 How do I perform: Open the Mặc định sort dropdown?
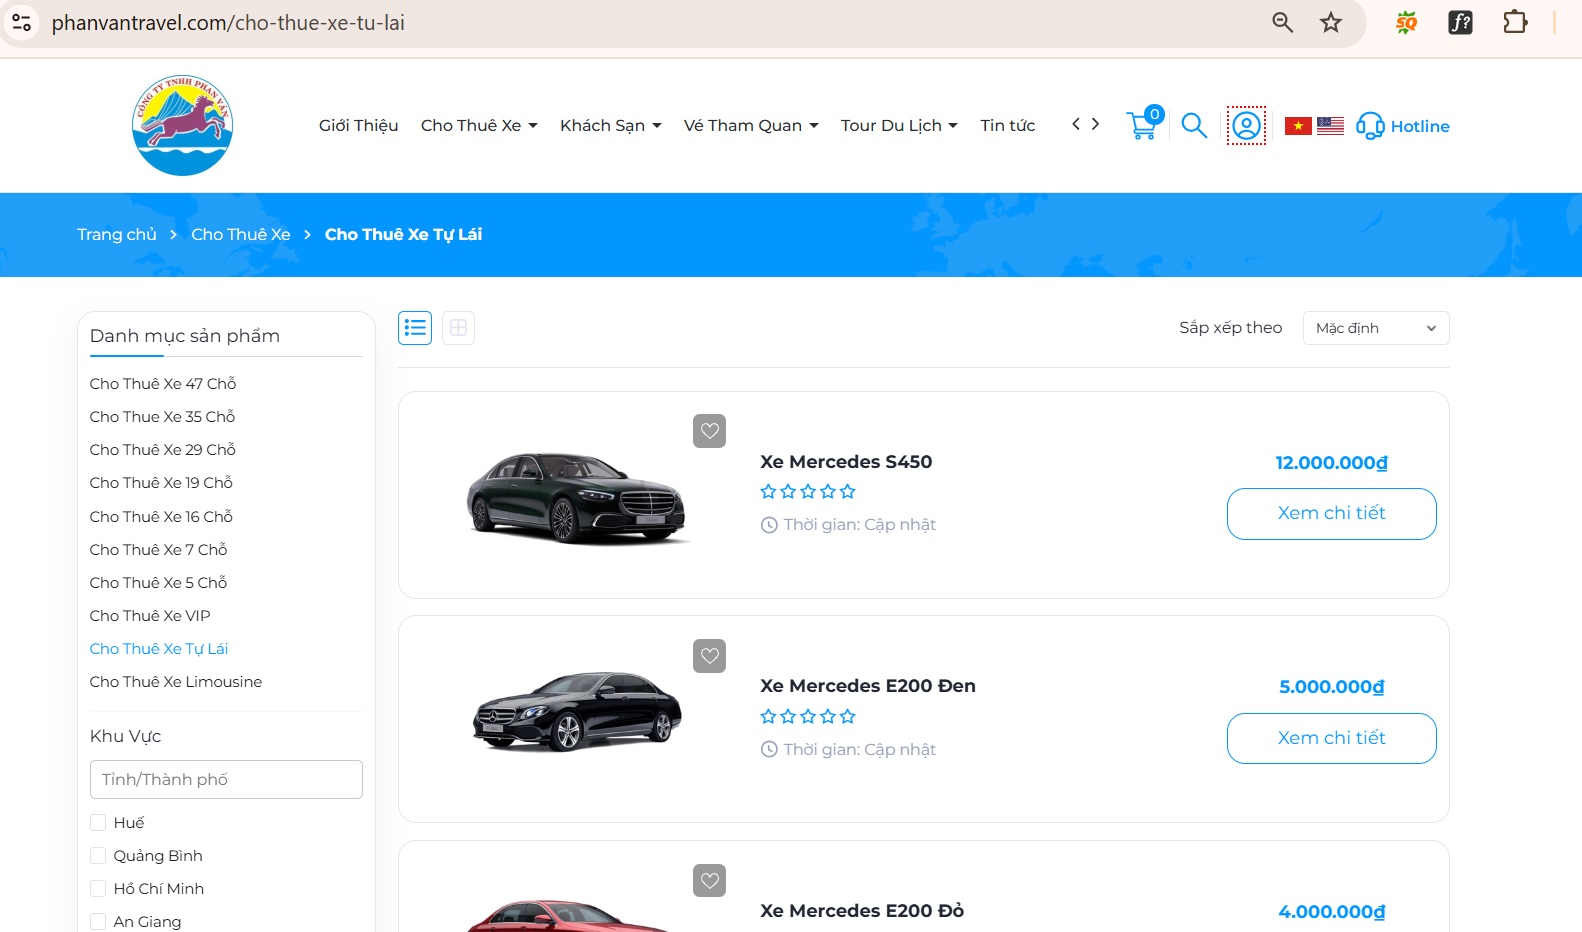click(1376, 328)
